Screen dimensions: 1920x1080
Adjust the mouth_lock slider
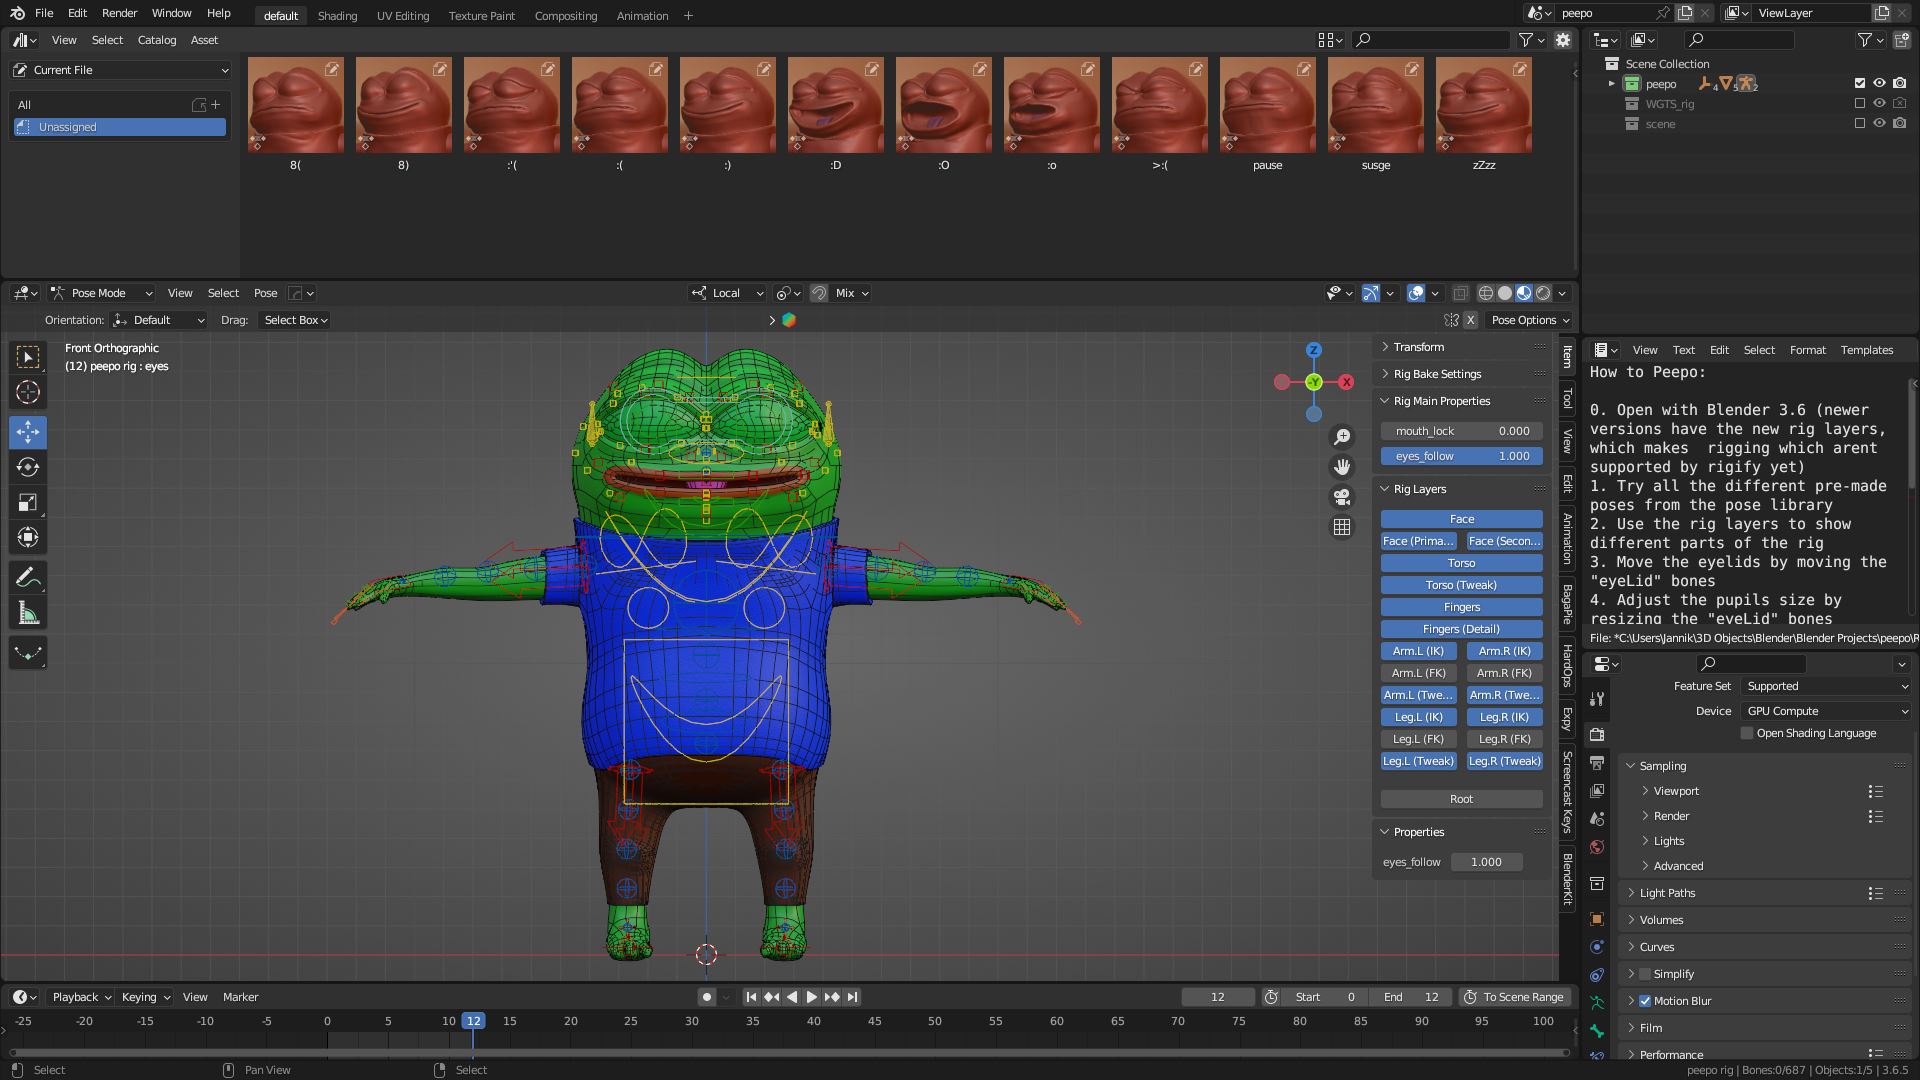(x=1461, y=431)
